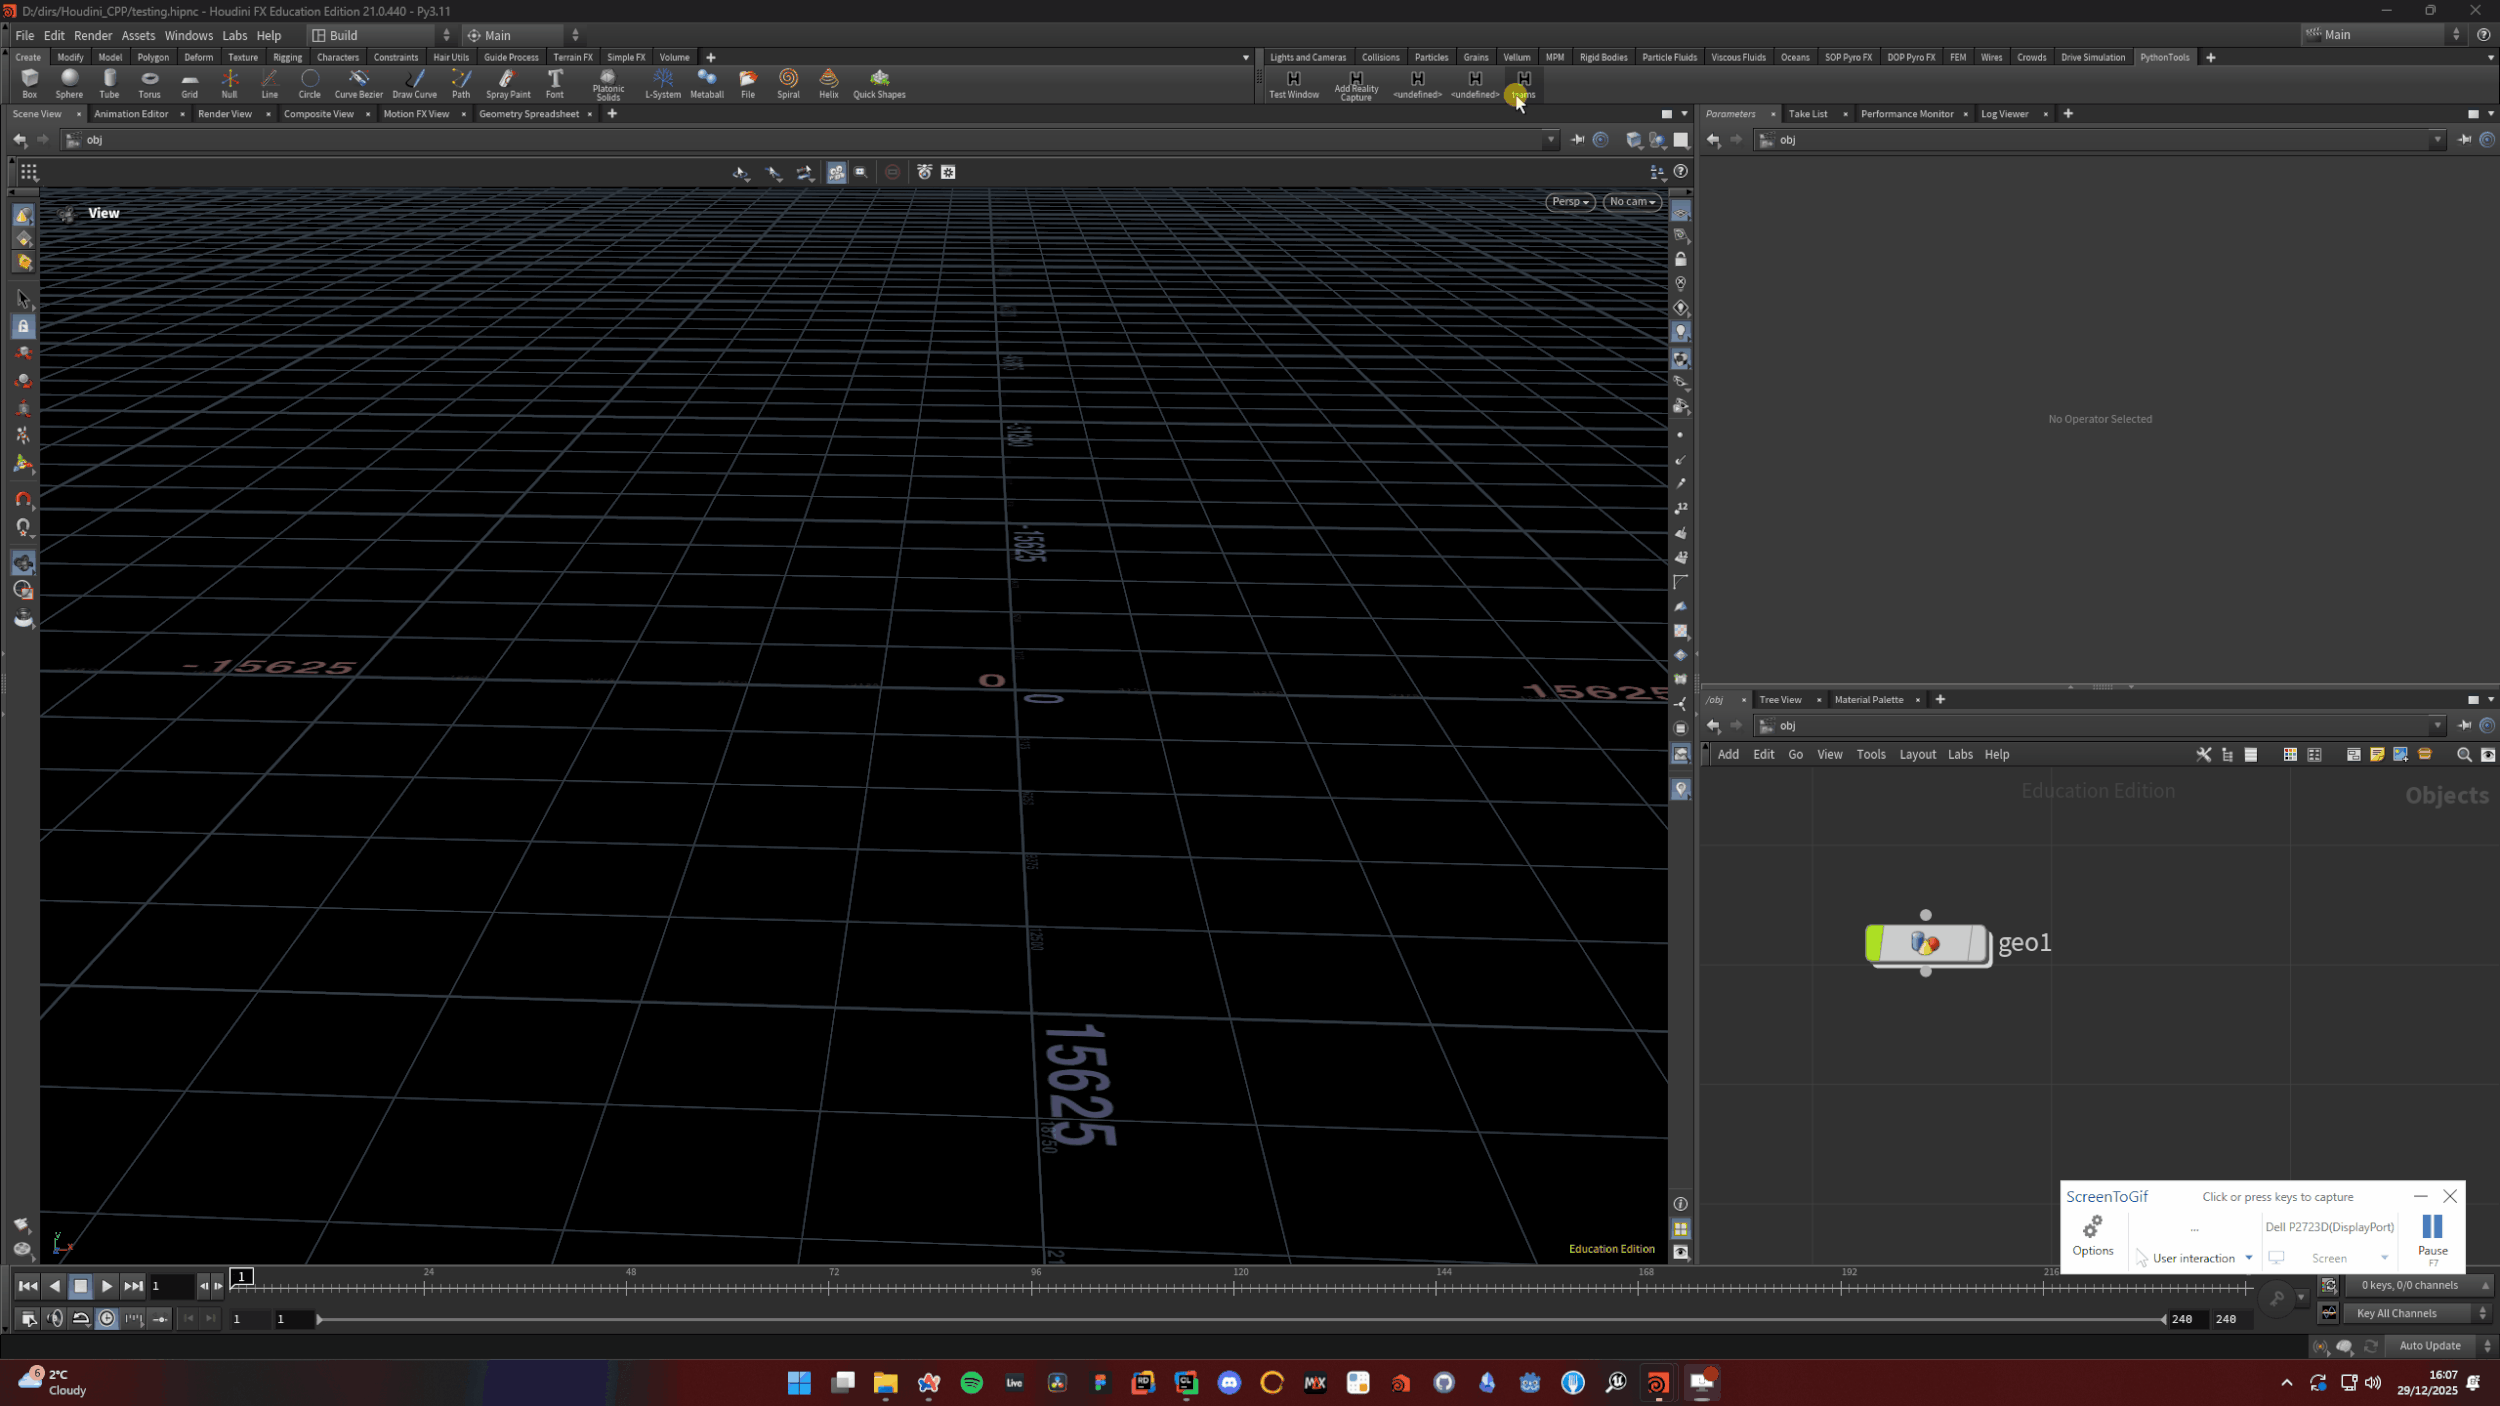Image resolution: width=2500 pixels, height=1406 pixels.
Task: Open the No cam camera dropdown
Action: [x=1632, y=202]
